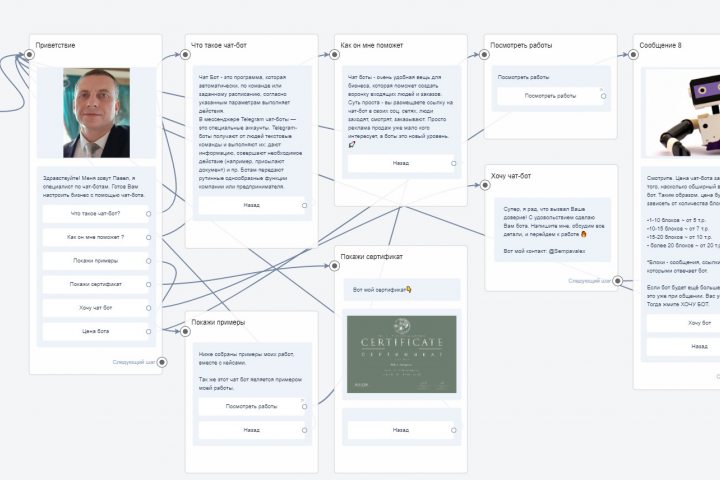This screenshot has width=720, height=480.
Task: Click output circle of Цена бота button
Action: pos(148,332)
